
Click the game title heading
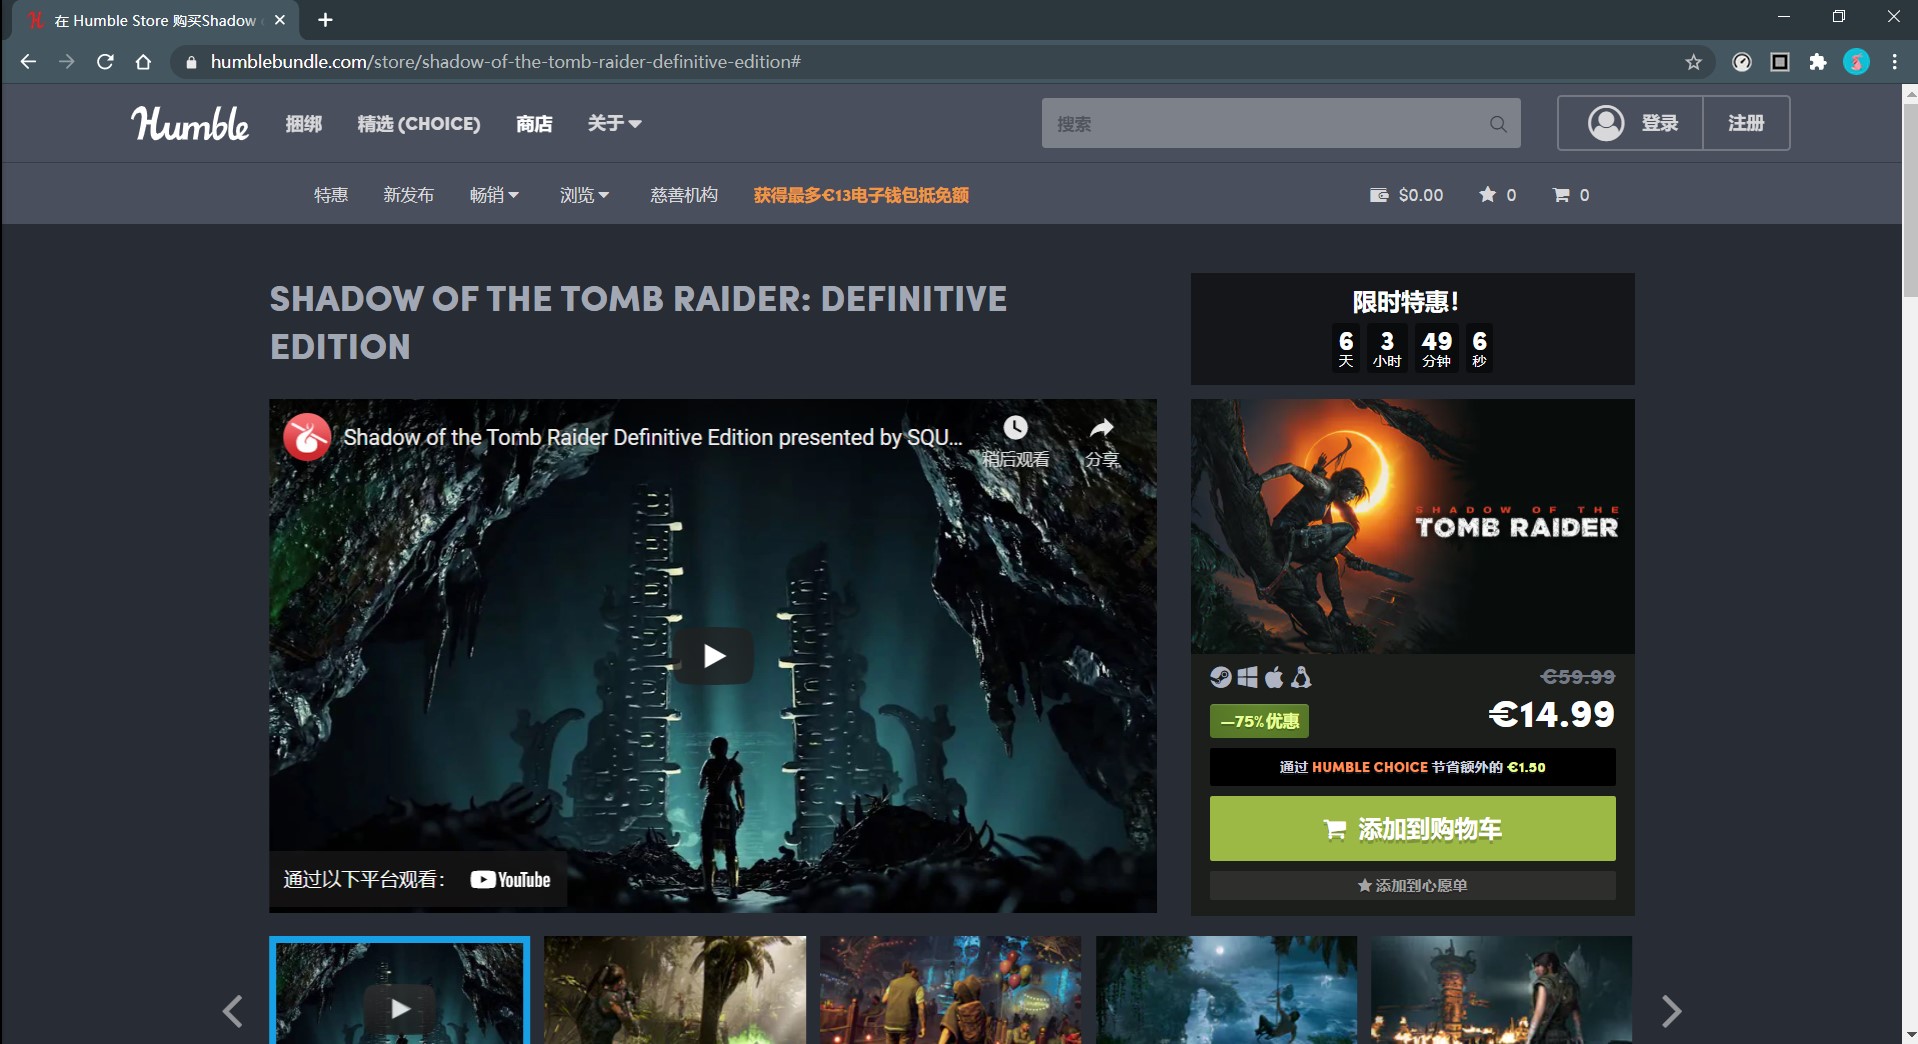(x=638, y=323)
